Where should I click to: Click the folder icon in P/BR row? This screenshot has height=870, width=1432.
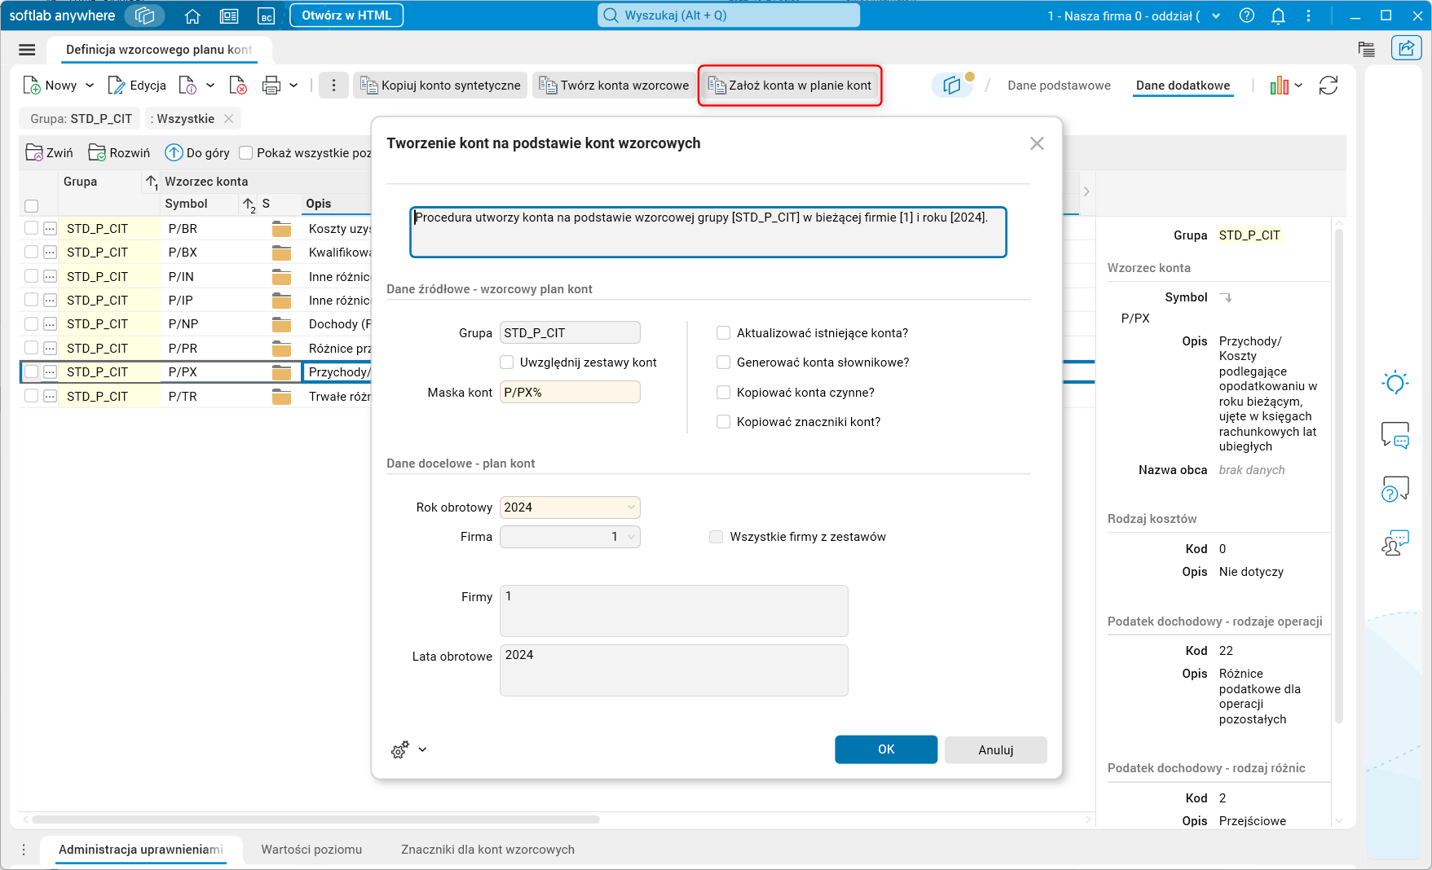click(x=282, y=229)
